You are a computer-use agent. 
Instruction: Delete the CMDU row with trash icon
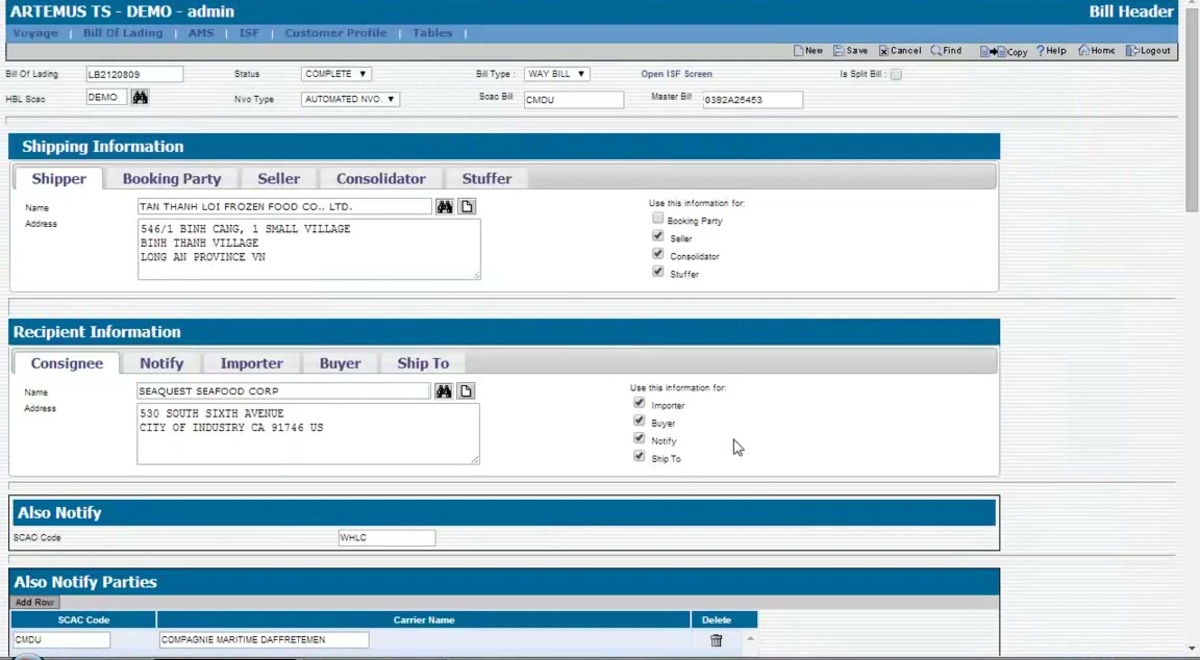click(x=716, y=640)
